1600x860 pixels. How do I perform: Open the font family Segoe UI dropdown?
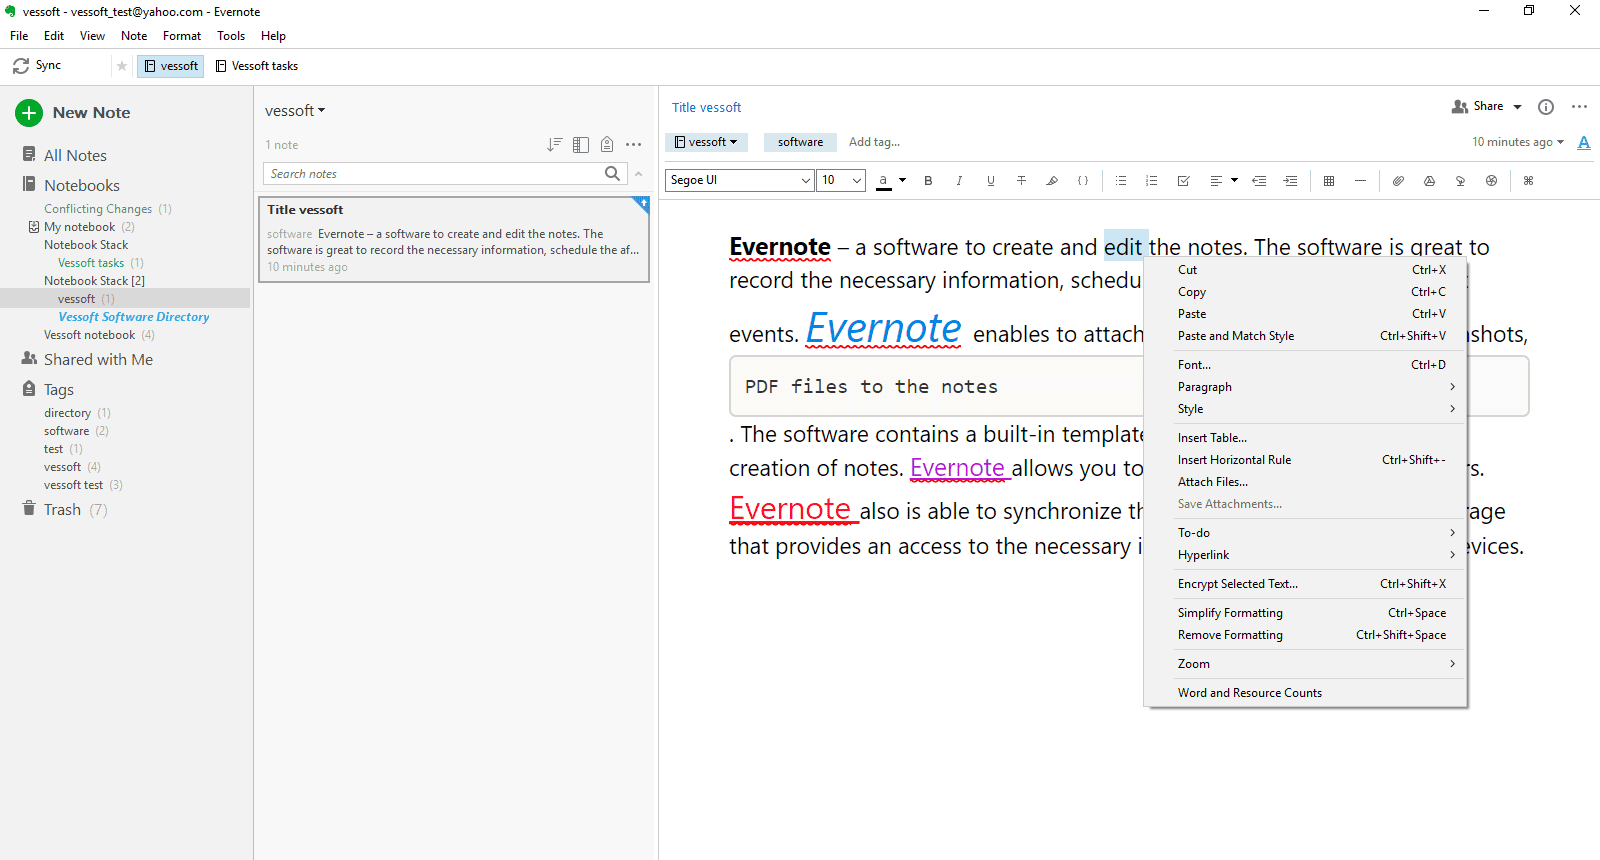[739, 180]
